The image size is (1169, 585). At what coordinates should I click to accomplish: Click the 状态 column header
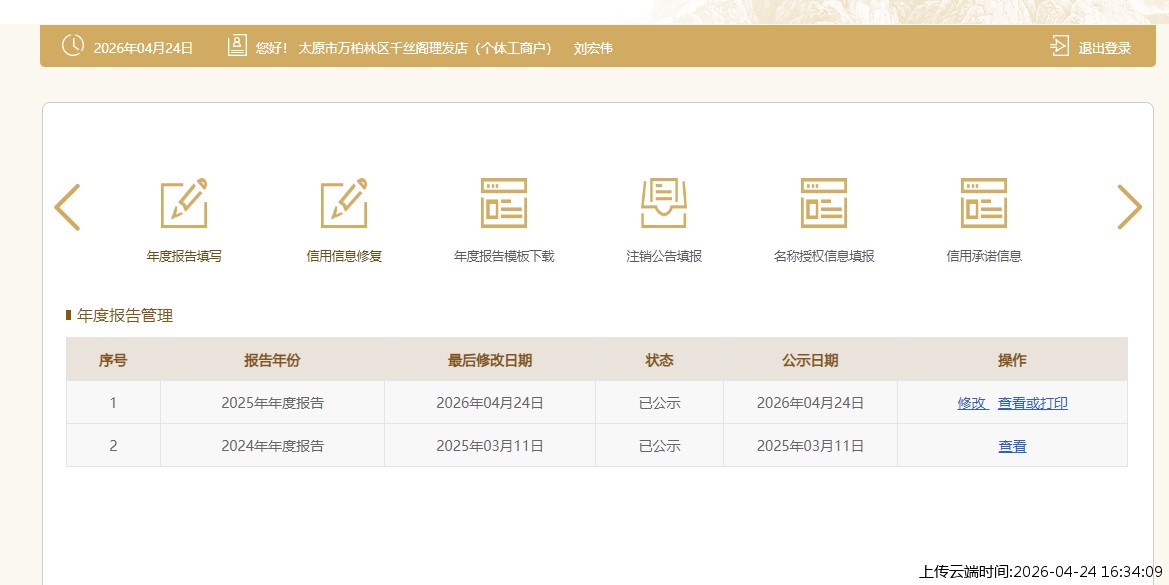(x=659, y=360)
